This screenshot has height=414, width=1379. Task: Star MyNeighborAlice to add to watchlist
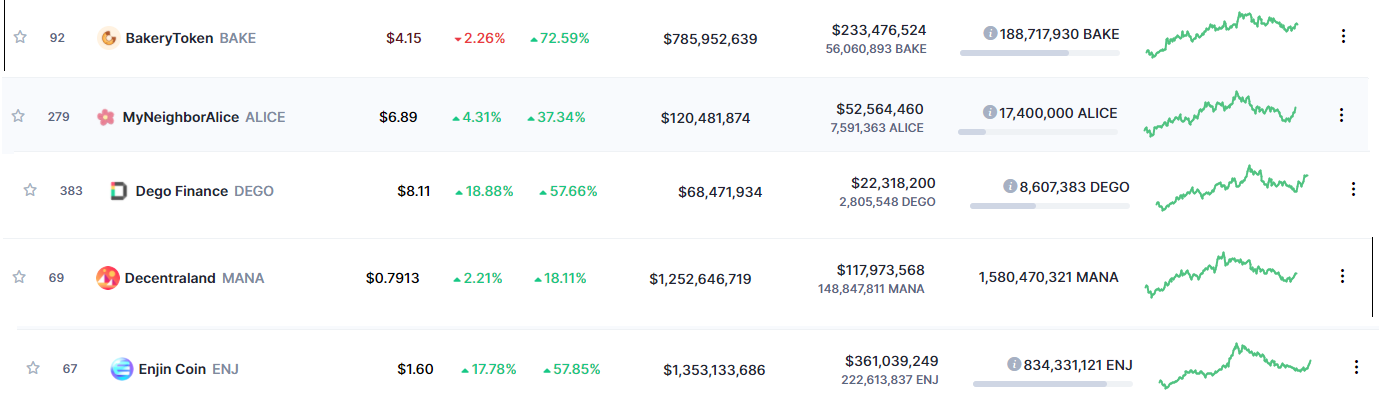pos(18,116)
